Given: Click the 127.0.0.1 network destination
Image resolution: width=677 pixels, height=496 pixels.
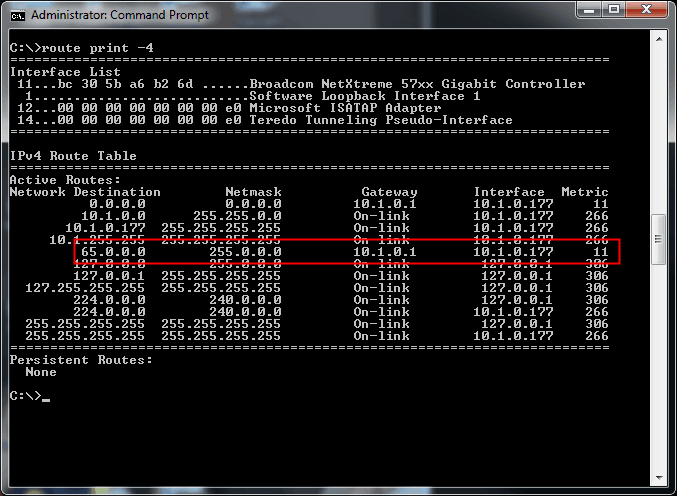Looking at the screenshot, I should (x=109, y=276).
